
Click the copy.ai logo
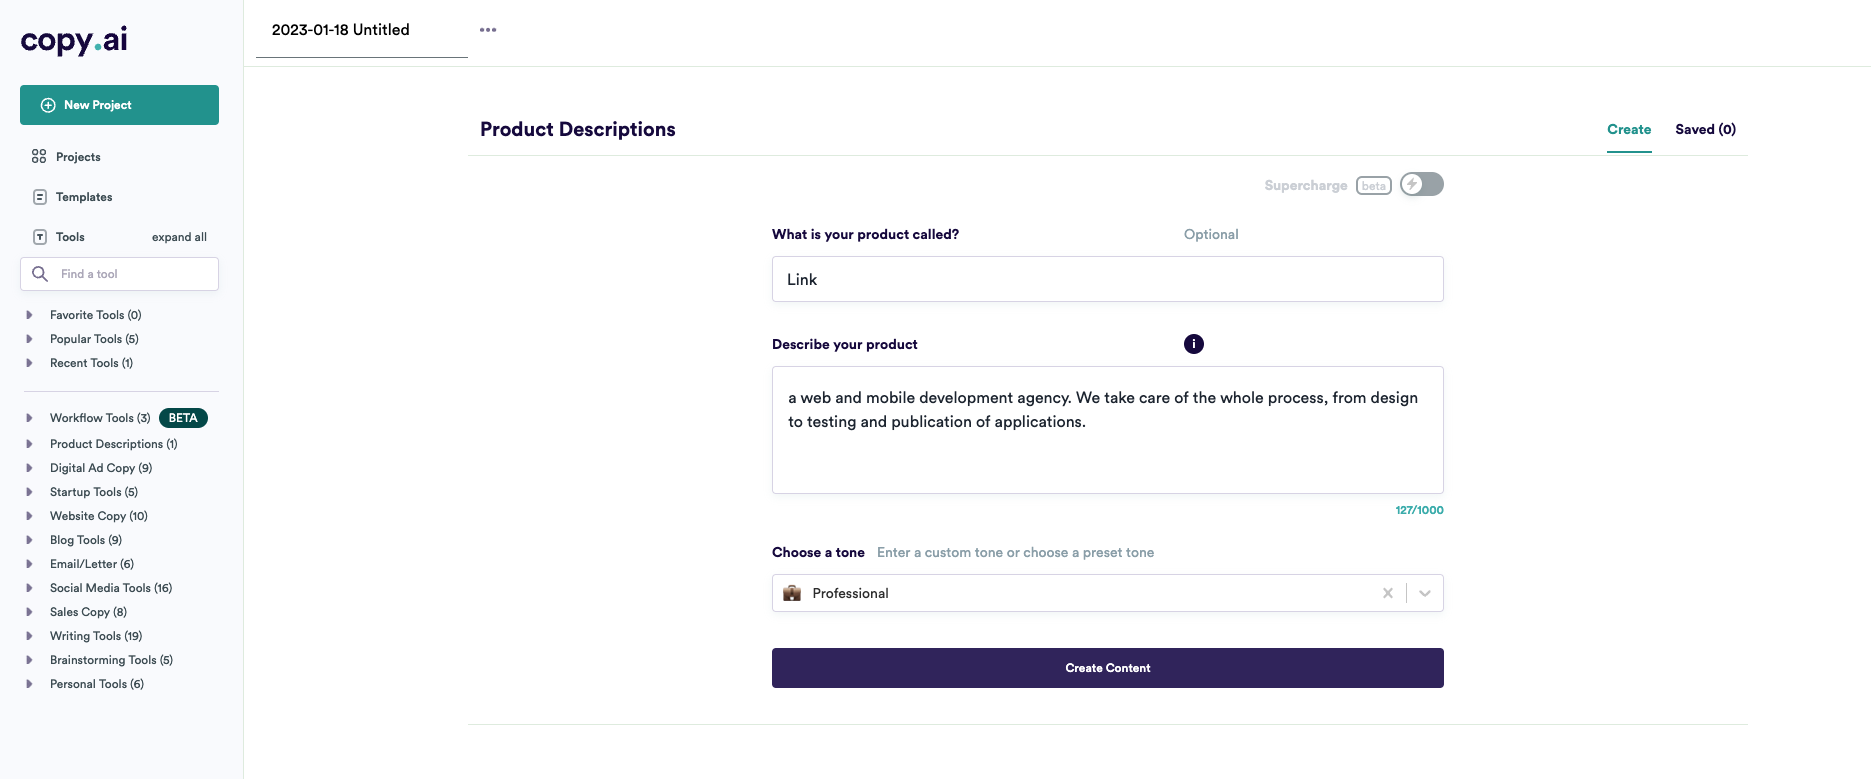[74, 40]
